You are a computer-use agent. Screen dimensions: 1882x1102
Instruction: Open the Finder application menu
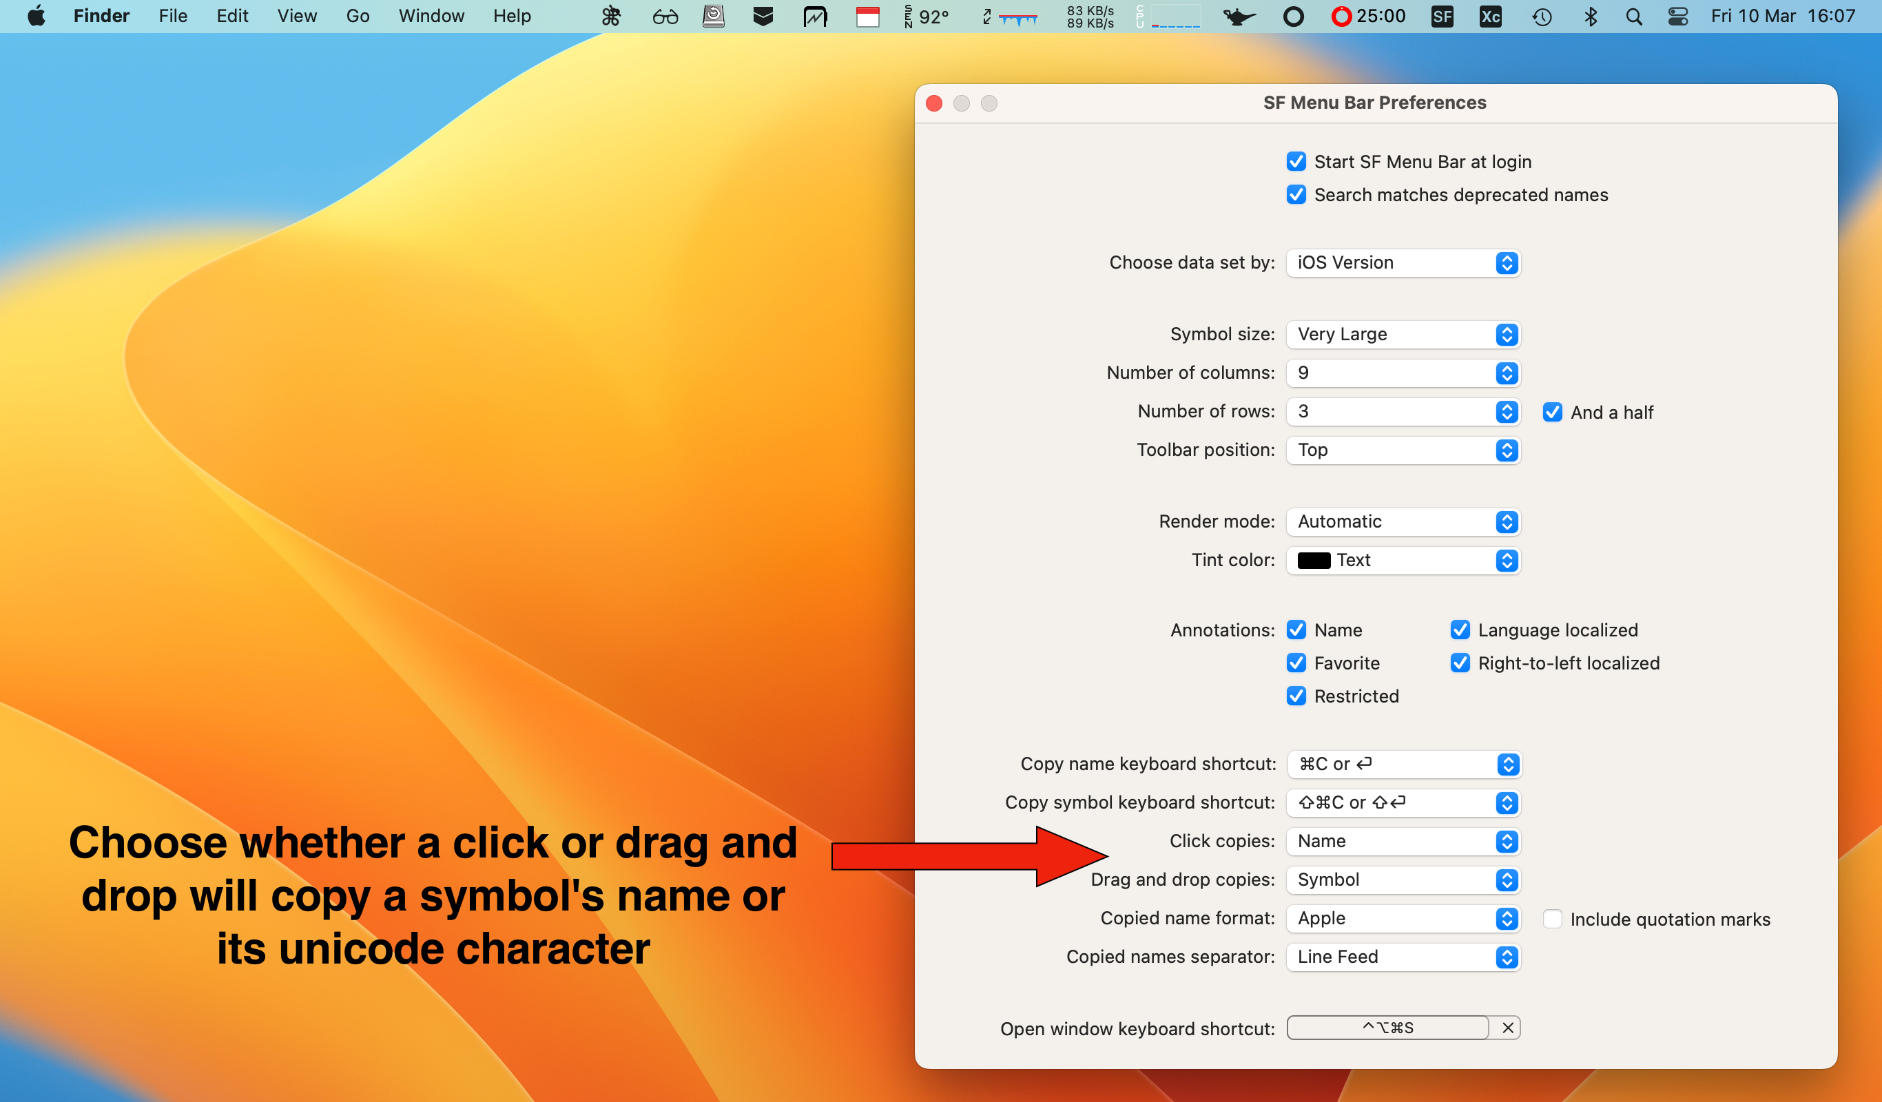(101, 16)
